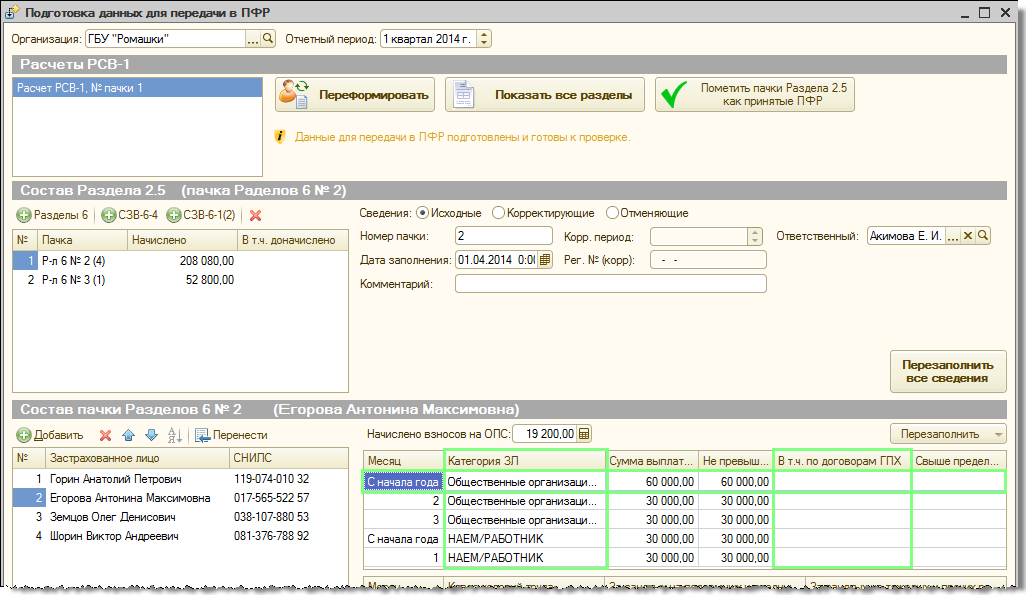Add СЗВ-6-1(2) pack
Viewport: 1026px width, 595px height.
coord(201,215)
